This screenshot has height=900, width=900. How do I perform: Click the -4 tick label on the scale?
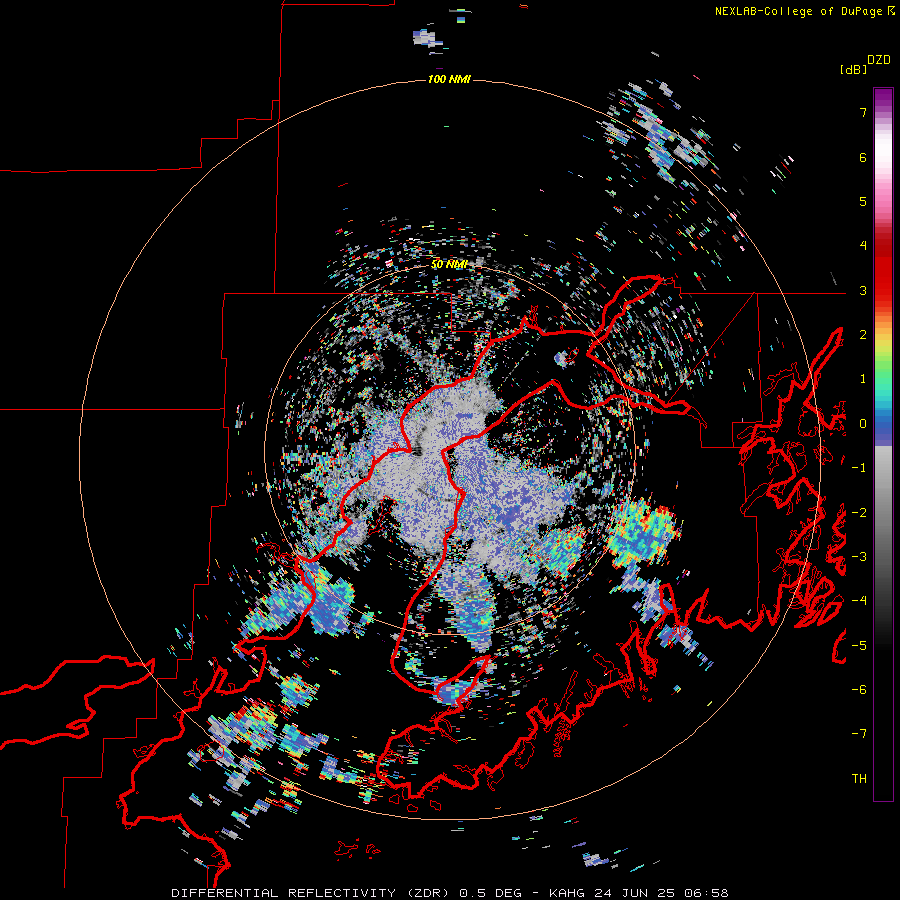(859, 600)
